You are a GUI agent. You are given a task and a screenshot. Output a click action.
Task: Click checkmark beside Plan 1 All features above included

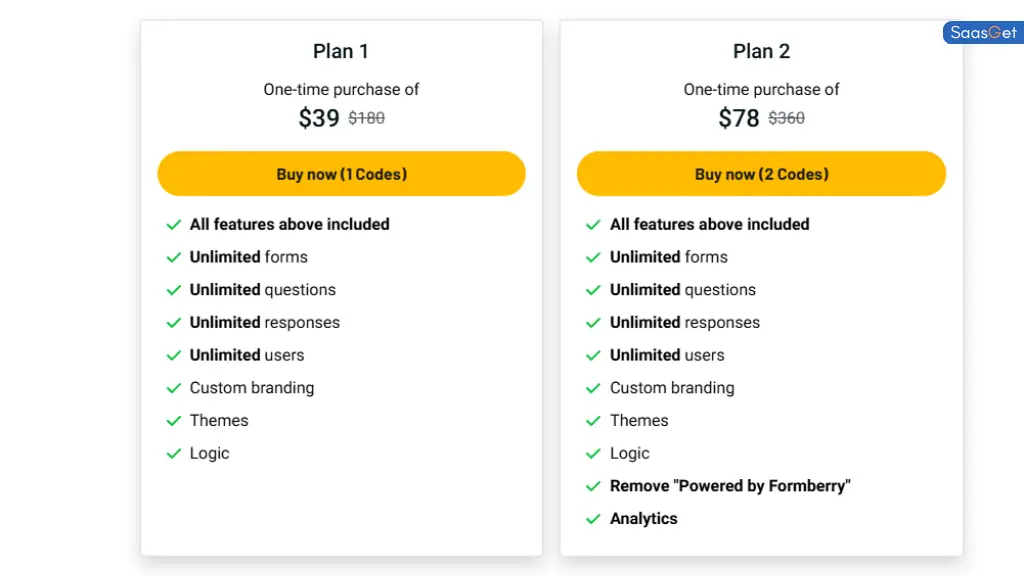click(x=174, y=225)
